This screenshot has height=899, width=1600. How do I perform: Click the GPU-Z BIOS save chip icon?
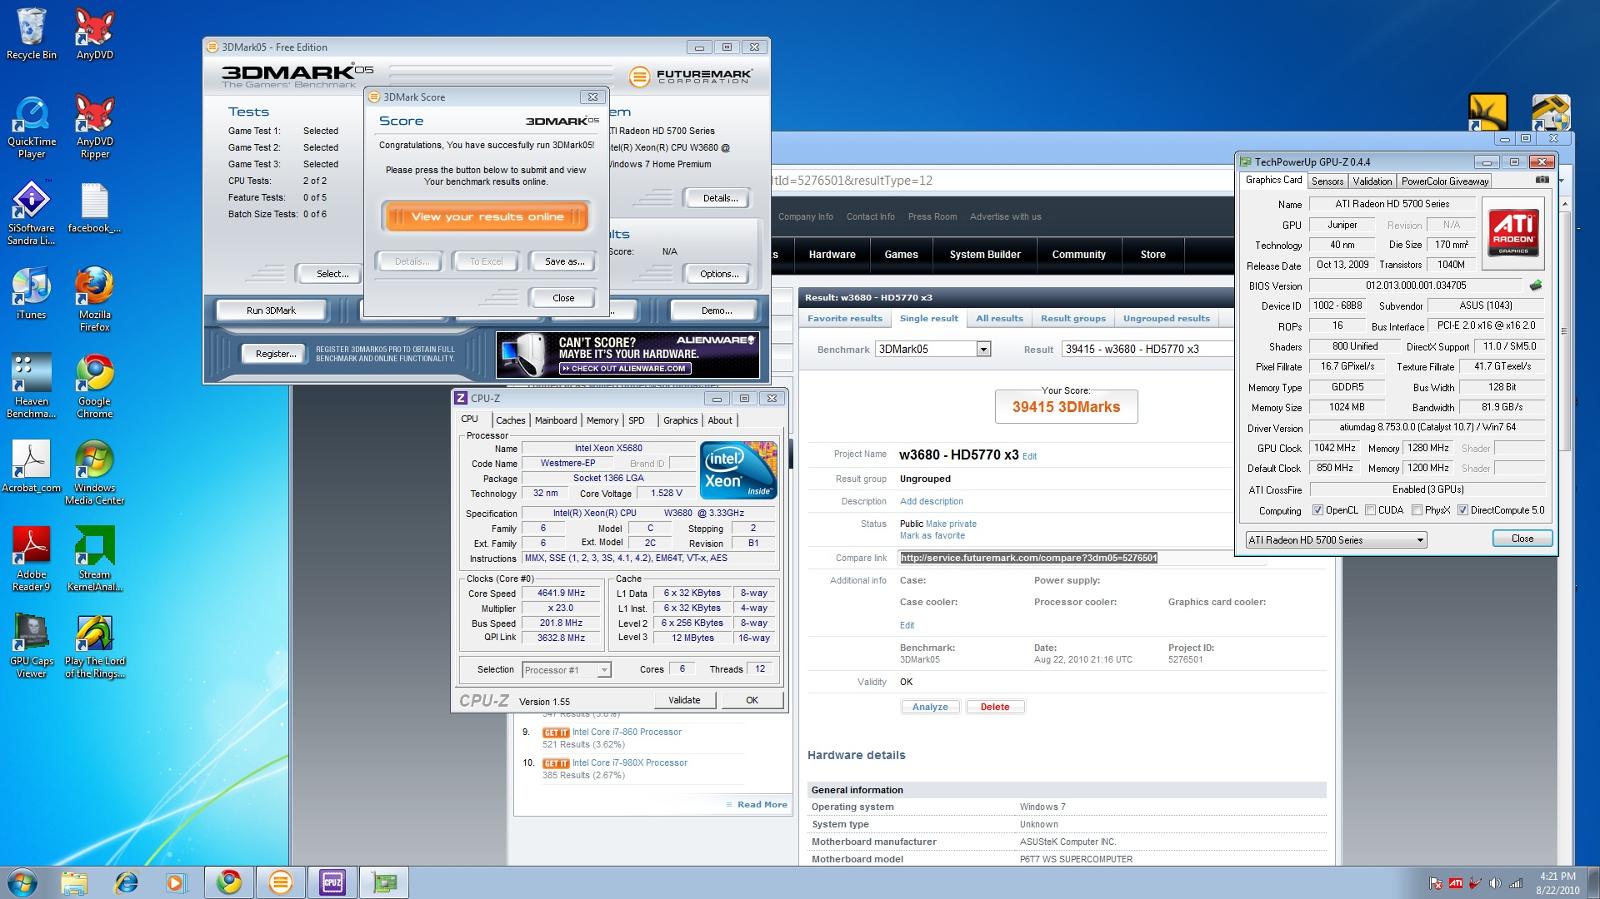click(1536, 285)
